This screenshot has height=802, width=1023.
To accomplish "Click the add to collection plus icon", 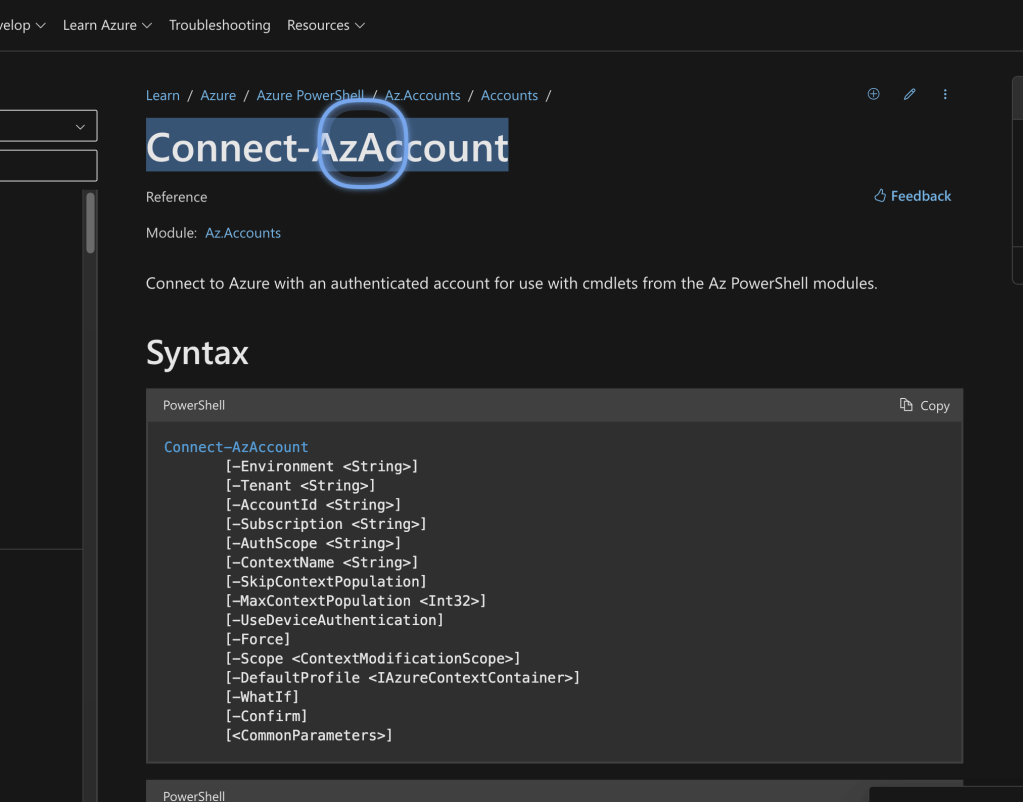I will (873, 94).
